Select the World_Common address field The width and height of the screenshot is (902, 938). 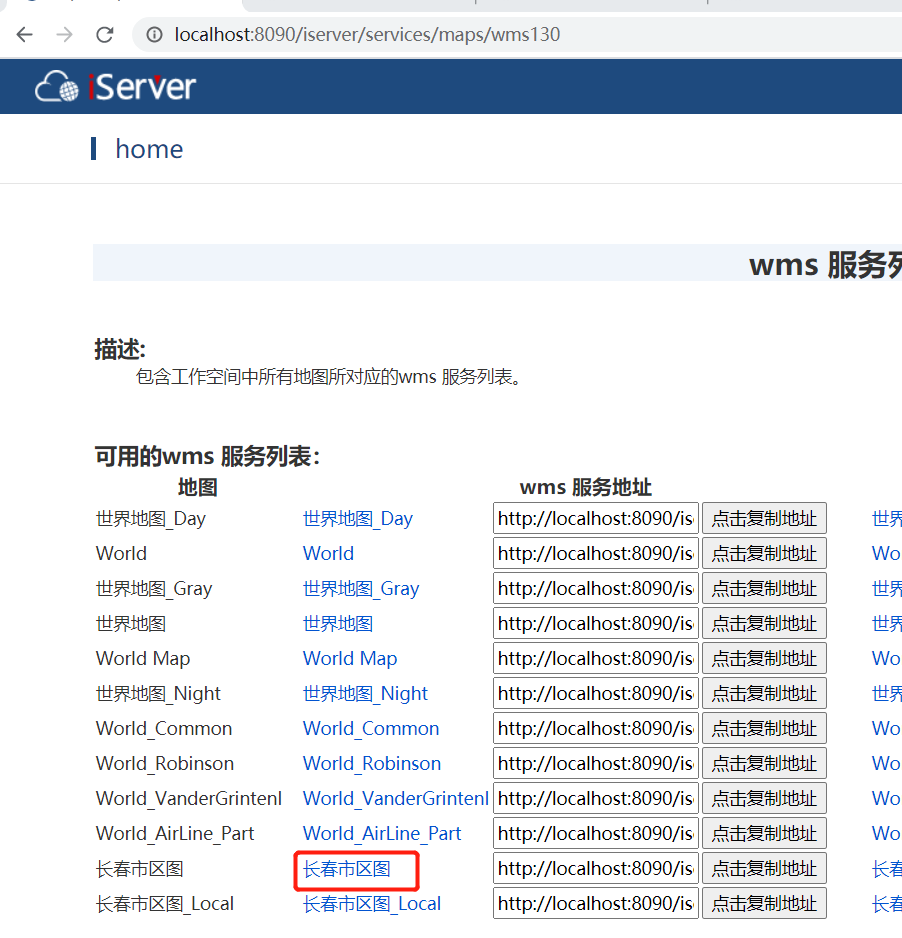tap(596, 728)
